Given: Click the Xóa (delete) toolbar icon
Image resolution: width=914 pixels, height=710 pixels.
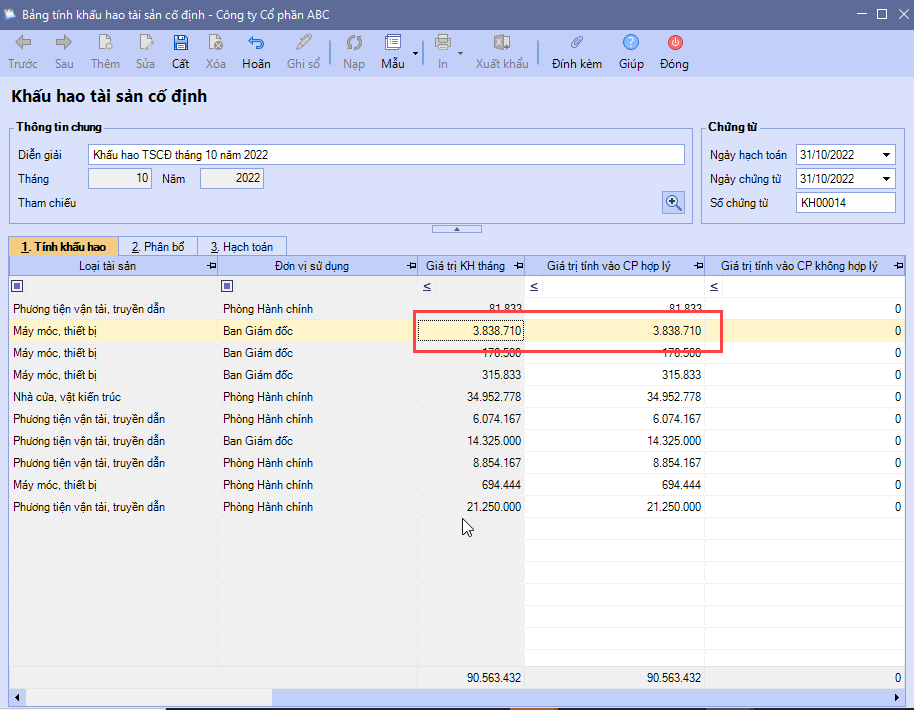Looking at the screenshot, I should tap(215, 43).
